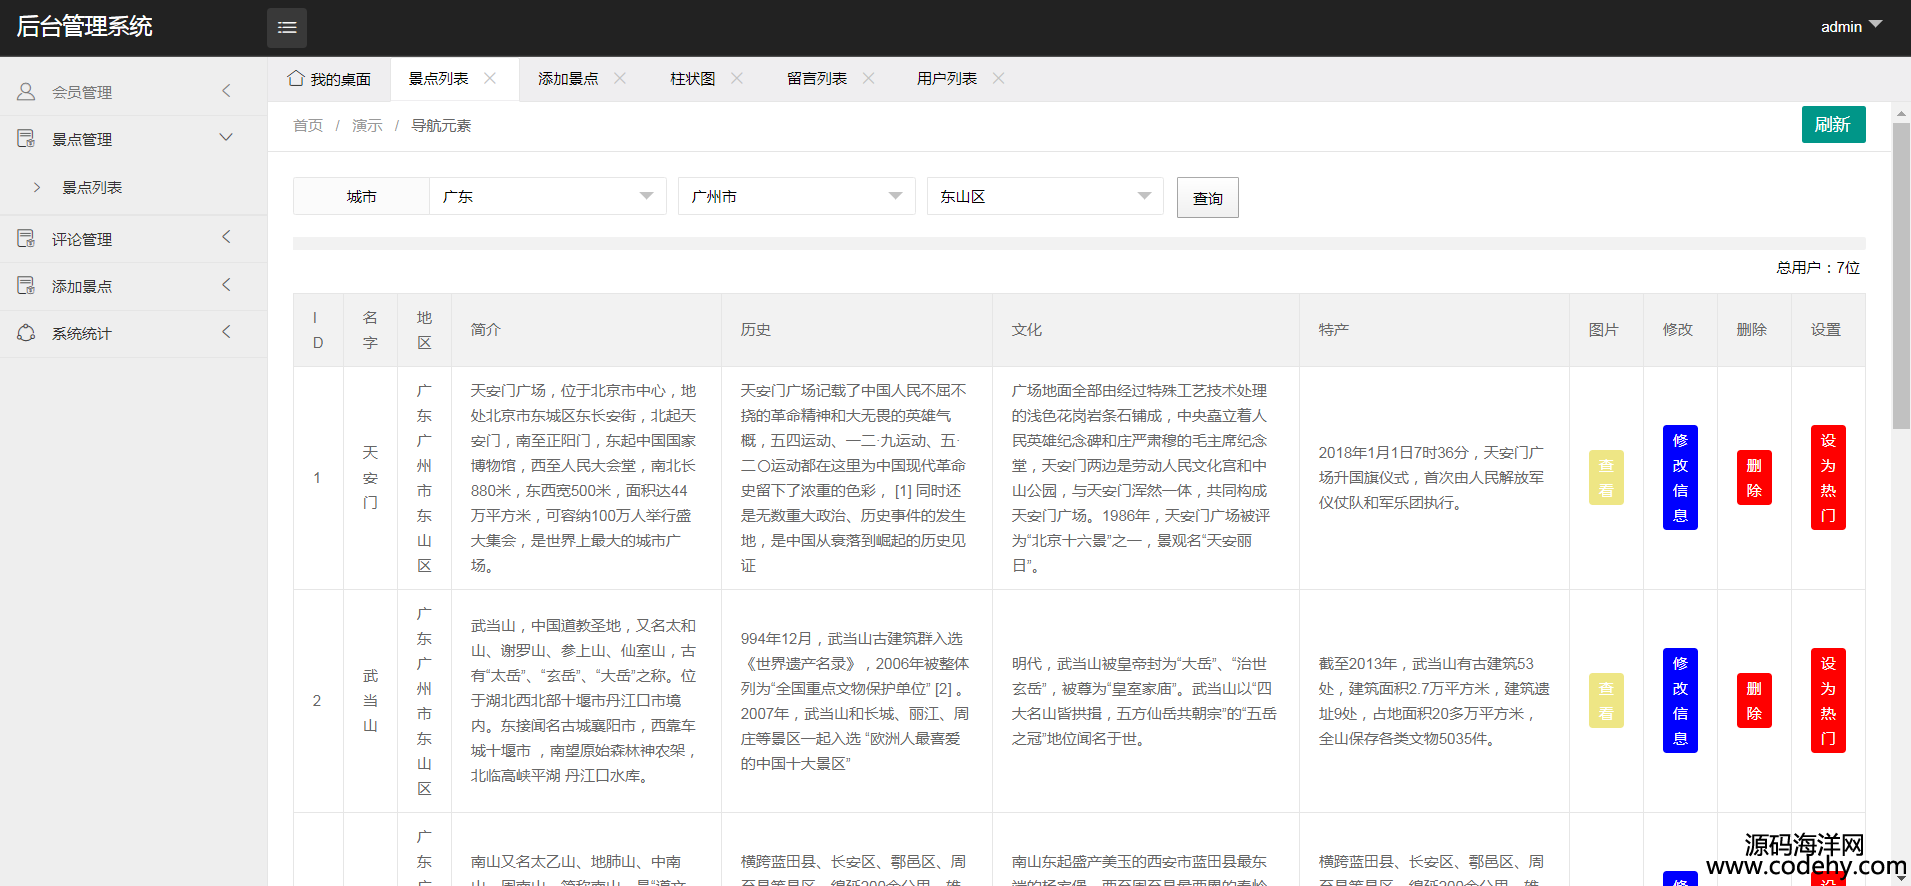Collapse the 景点管理 menu chevron
This screenshot has height=886, width=1911.
pos(226,137)
